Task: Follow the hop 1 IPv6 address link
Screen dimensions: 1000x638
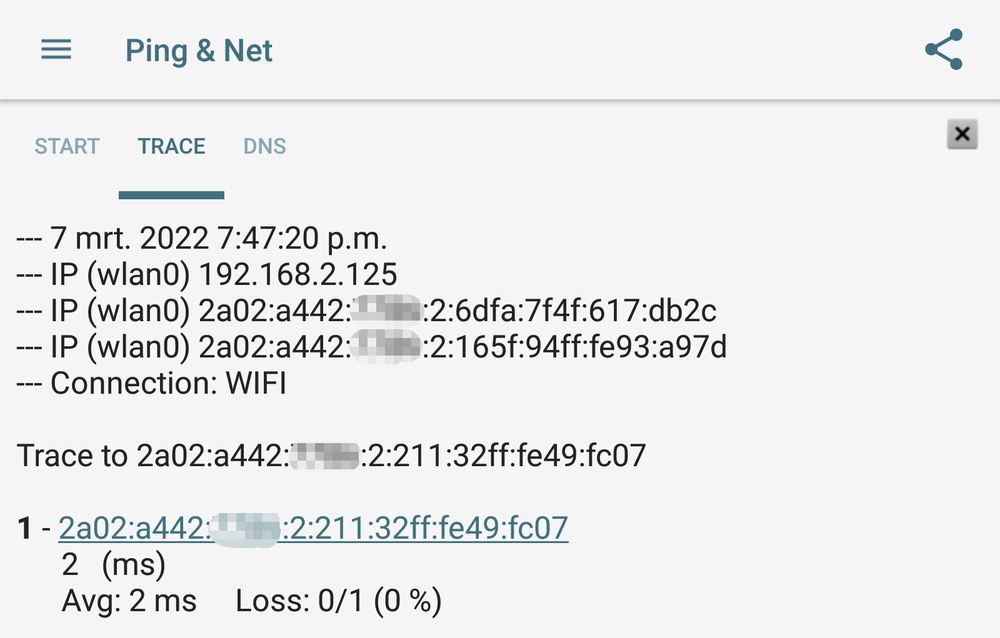Action: coord(313,528)
